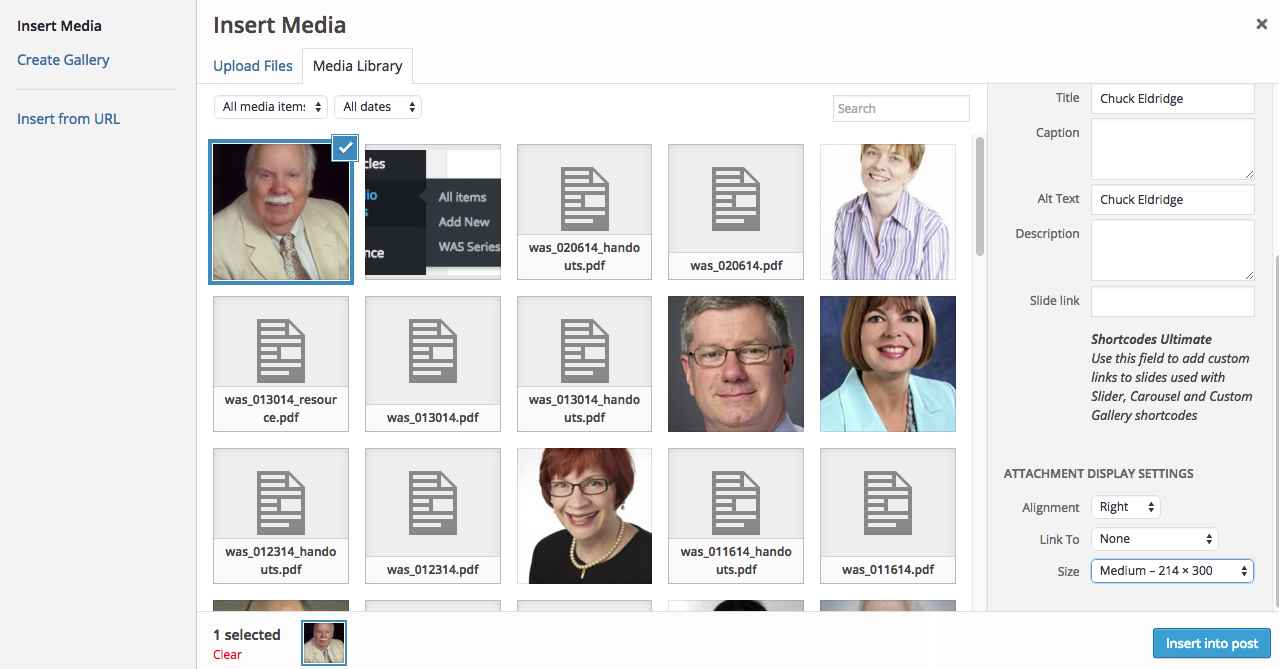Choose Insert from URL in the sidebar

(x=68, y=119)
